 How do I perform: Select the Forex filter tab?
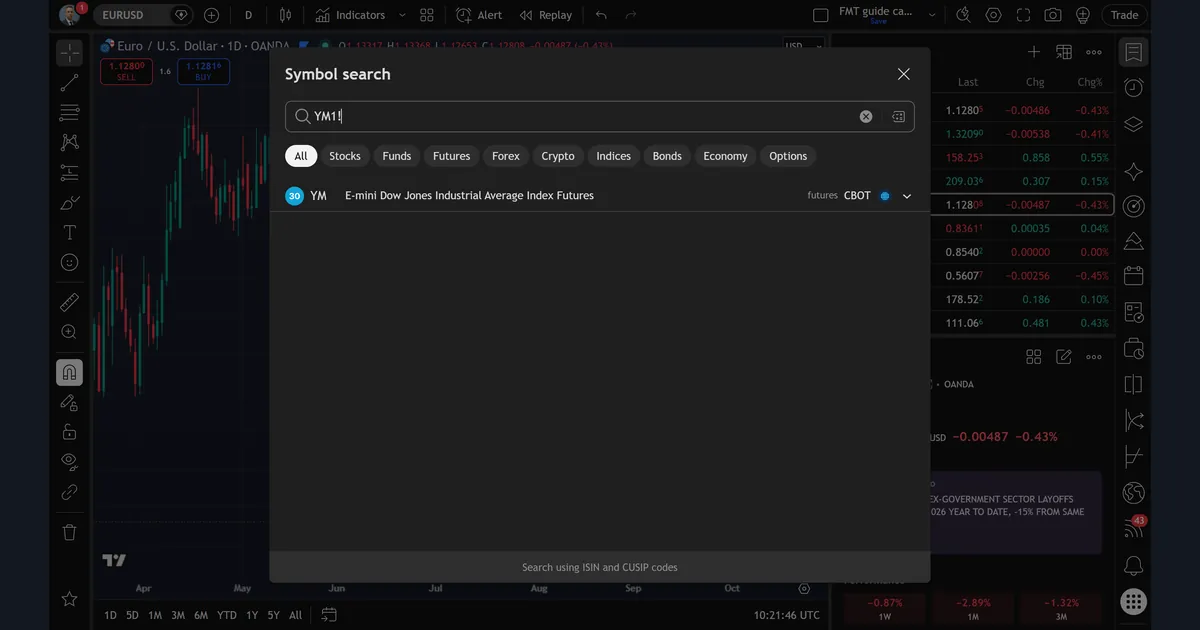pos(506,156)
